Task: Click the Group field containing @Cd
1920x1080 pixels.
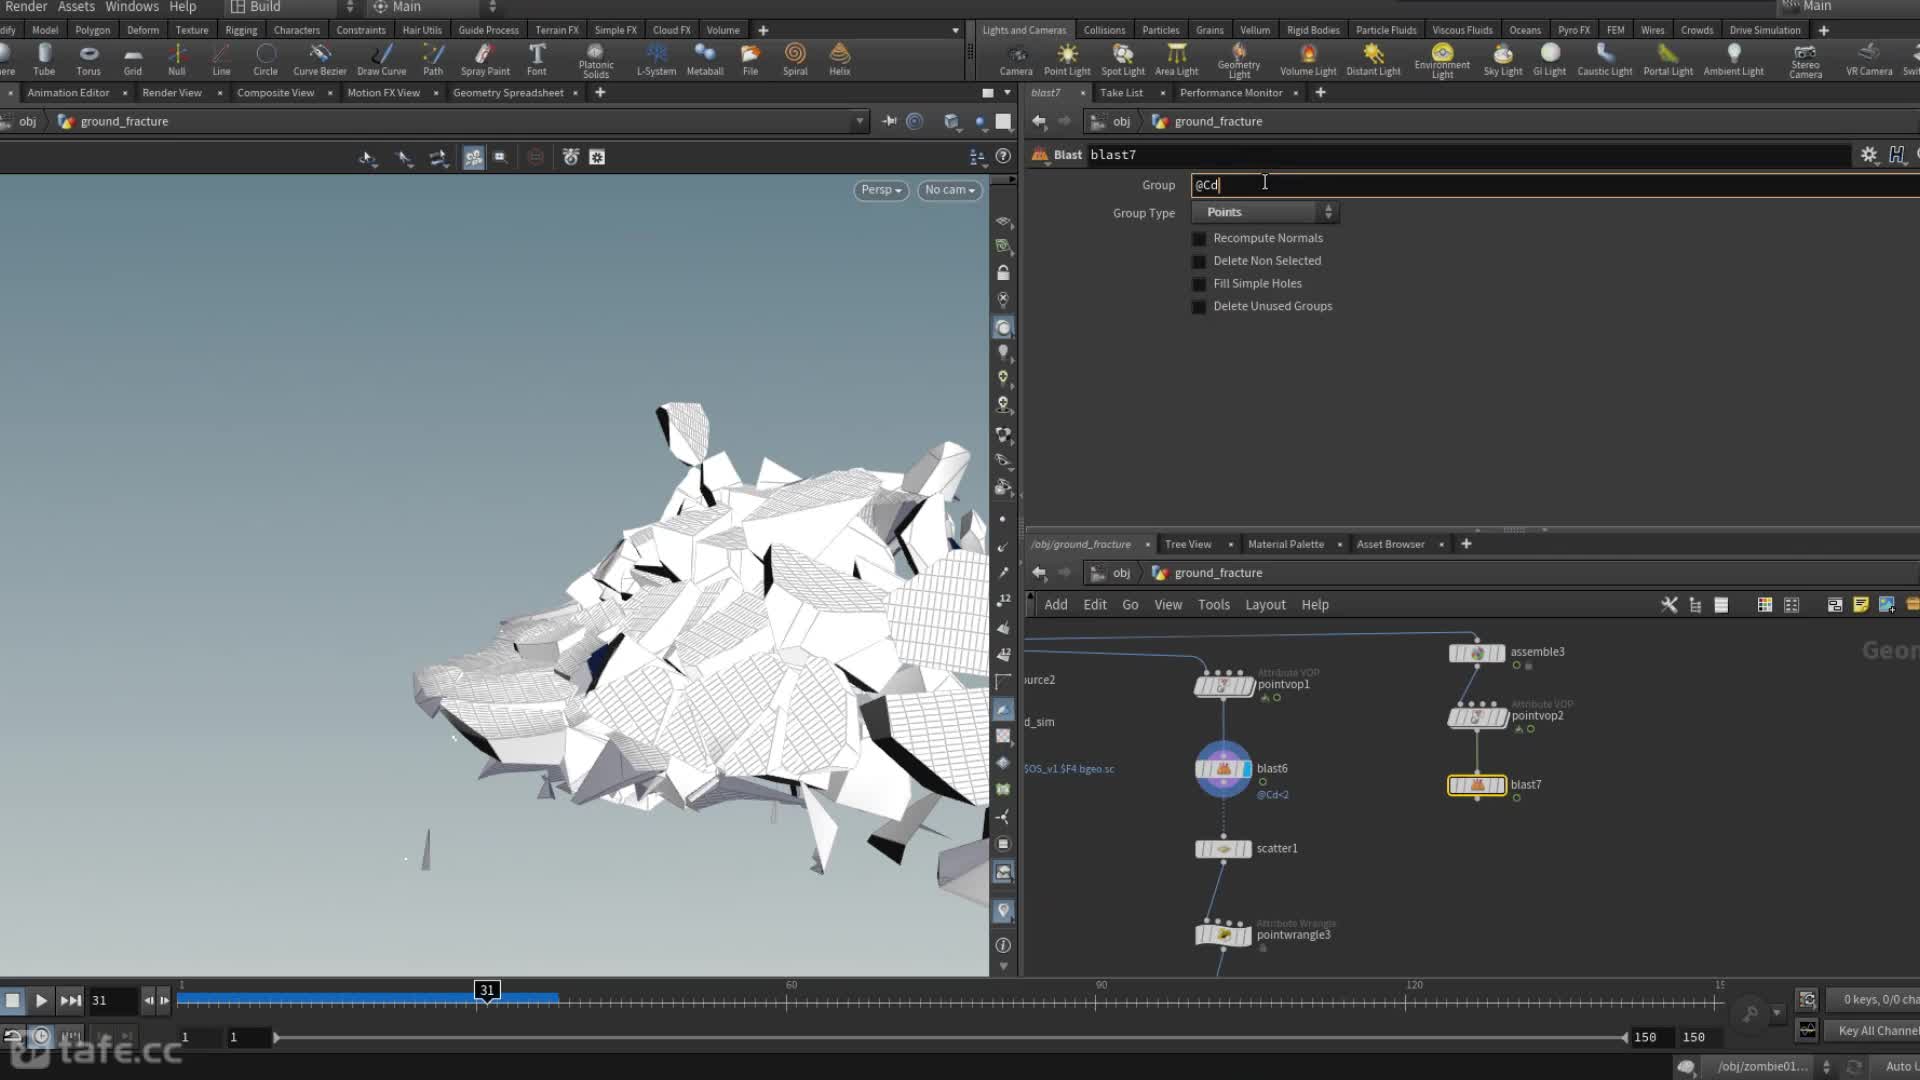Action: [1555, 185]
